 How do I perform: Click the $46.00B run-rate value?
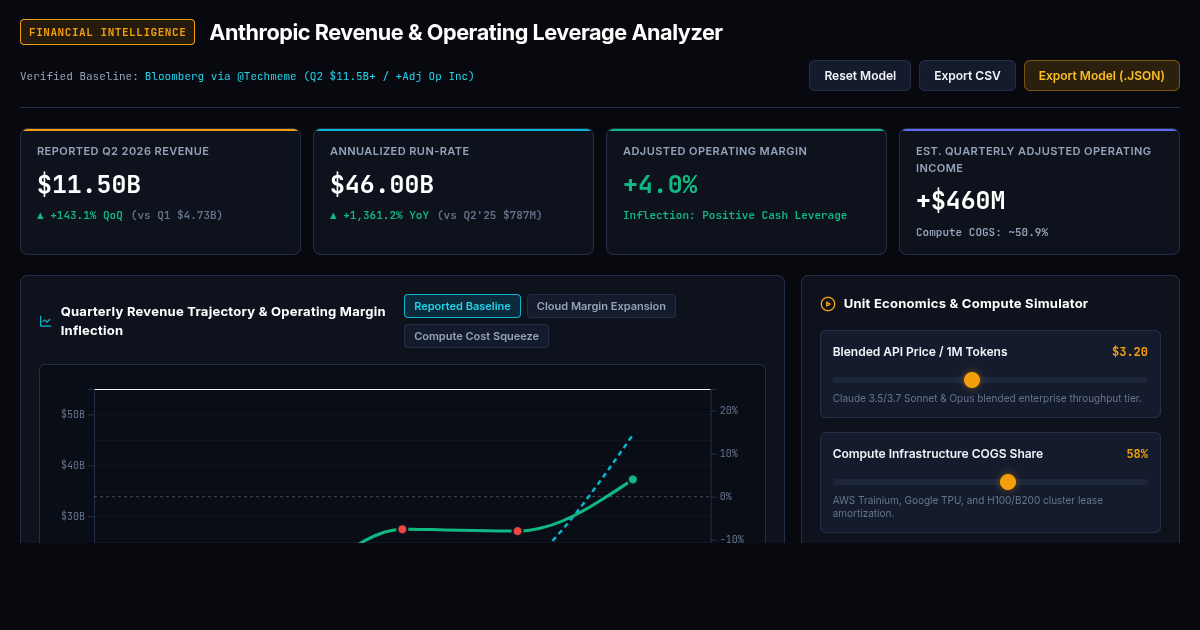click(x=382, y=185)
